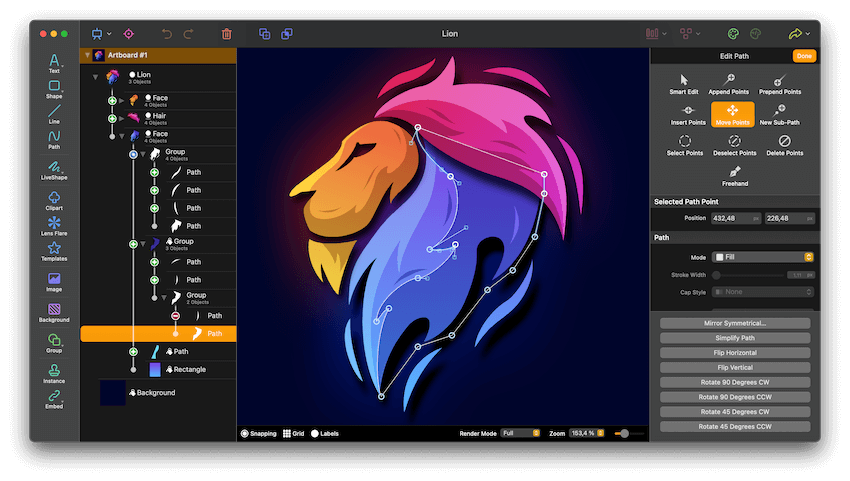Toggle the Grid display
850x481 pixels.
293,434
